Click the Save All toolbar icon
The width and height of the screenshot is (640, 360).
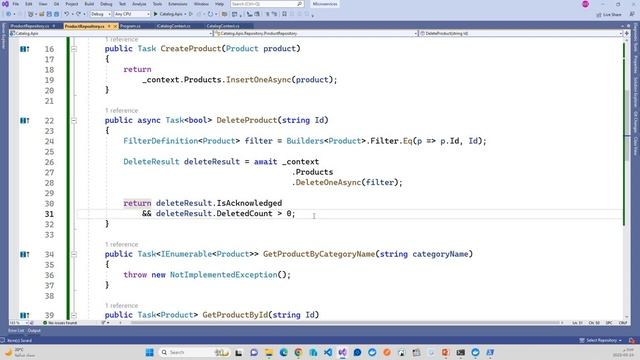56,14
